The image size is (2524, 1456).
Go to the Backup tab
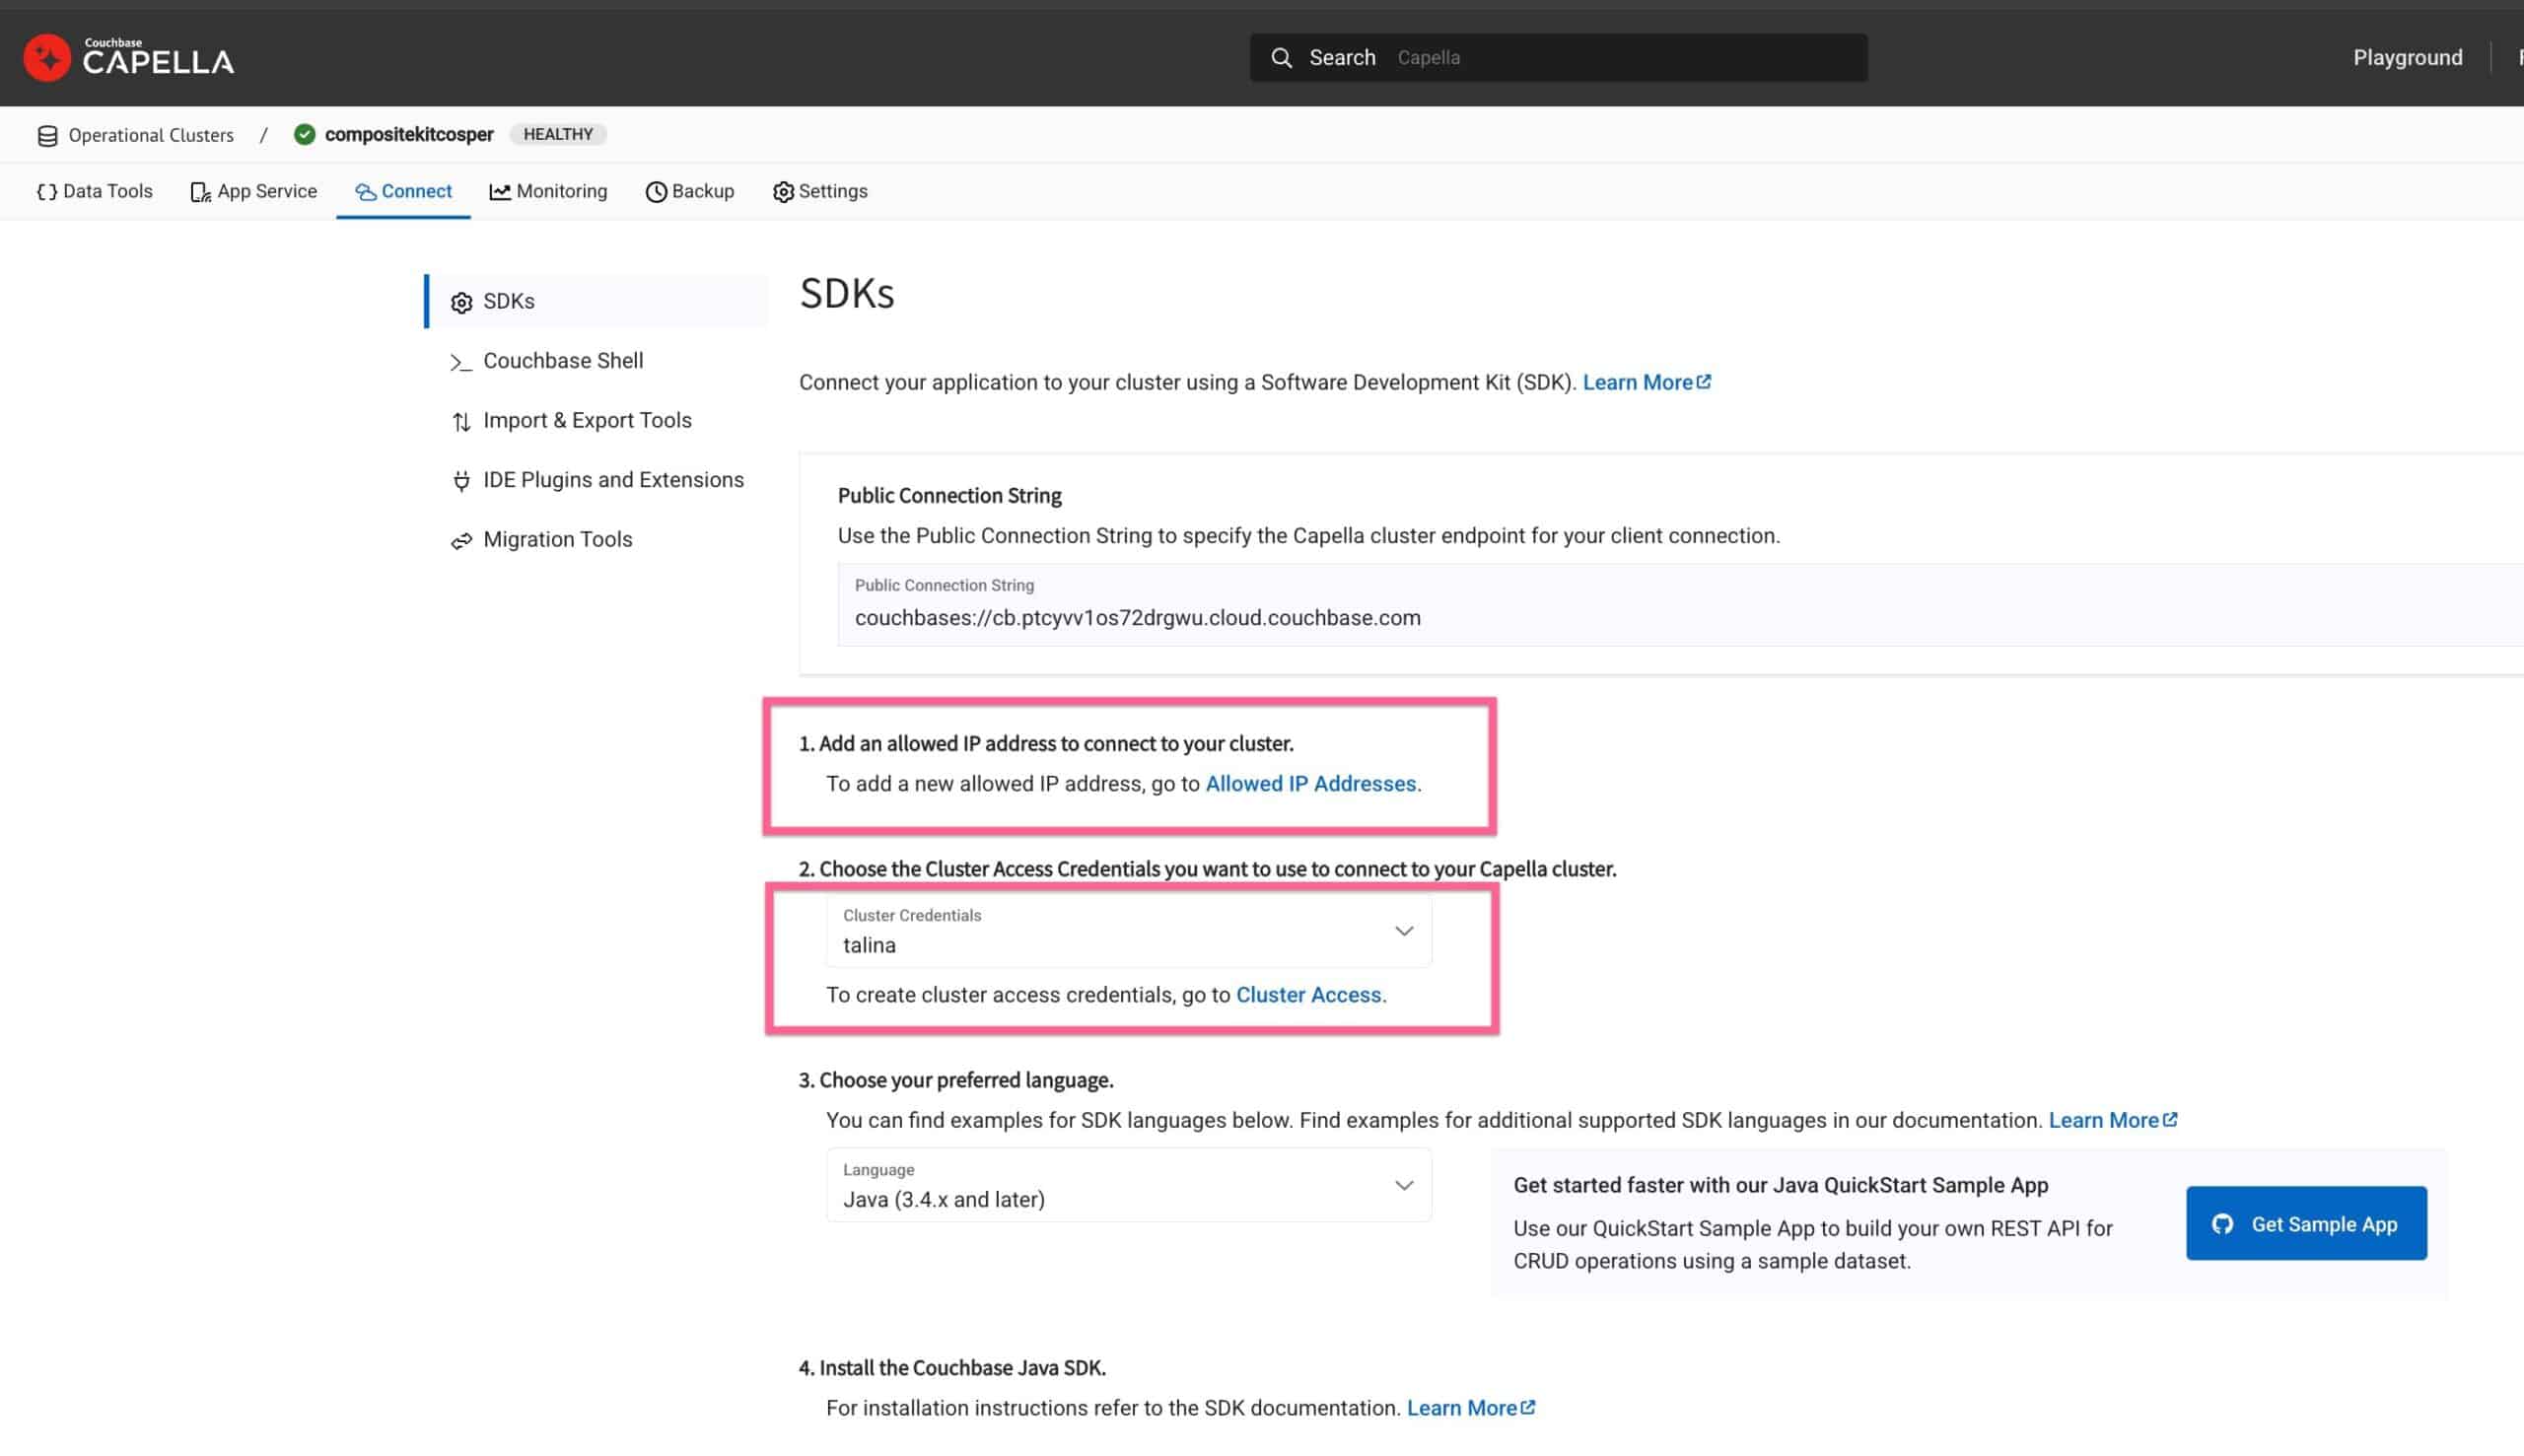tap(690, 192)
